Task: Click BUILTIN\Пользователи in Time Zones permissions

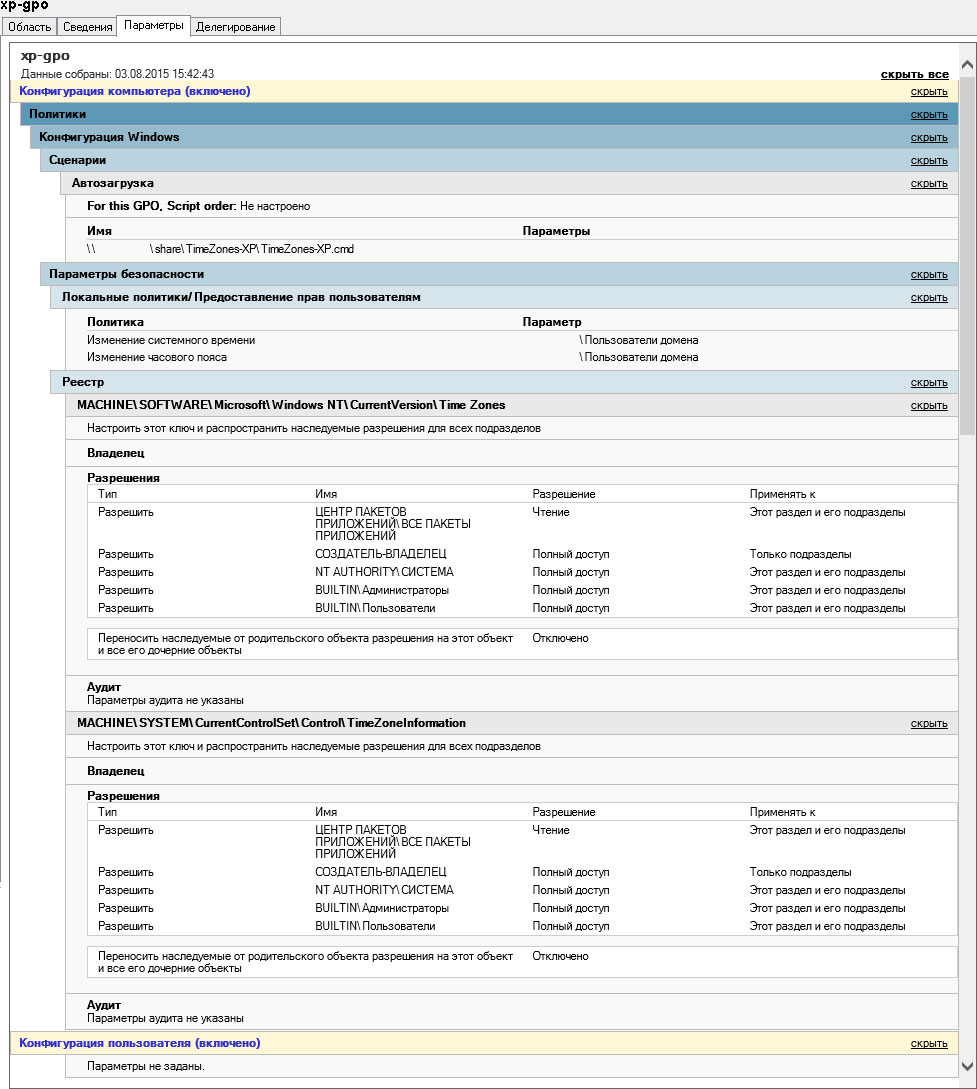Action: tap(375, 608)
